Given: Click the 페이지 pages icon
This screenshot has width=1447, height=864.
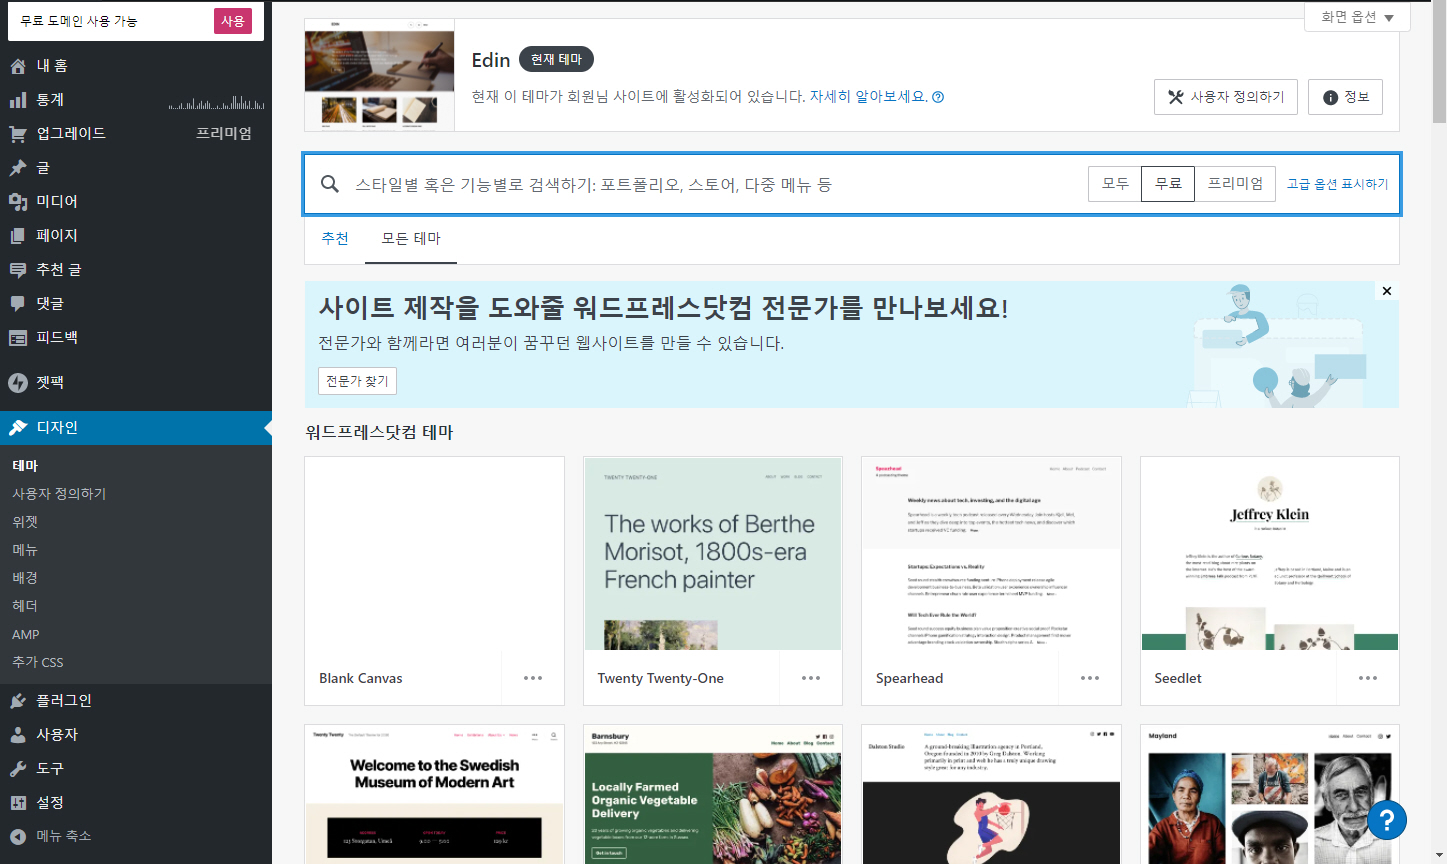Looking at the screenshot, I should click(18, 236).
